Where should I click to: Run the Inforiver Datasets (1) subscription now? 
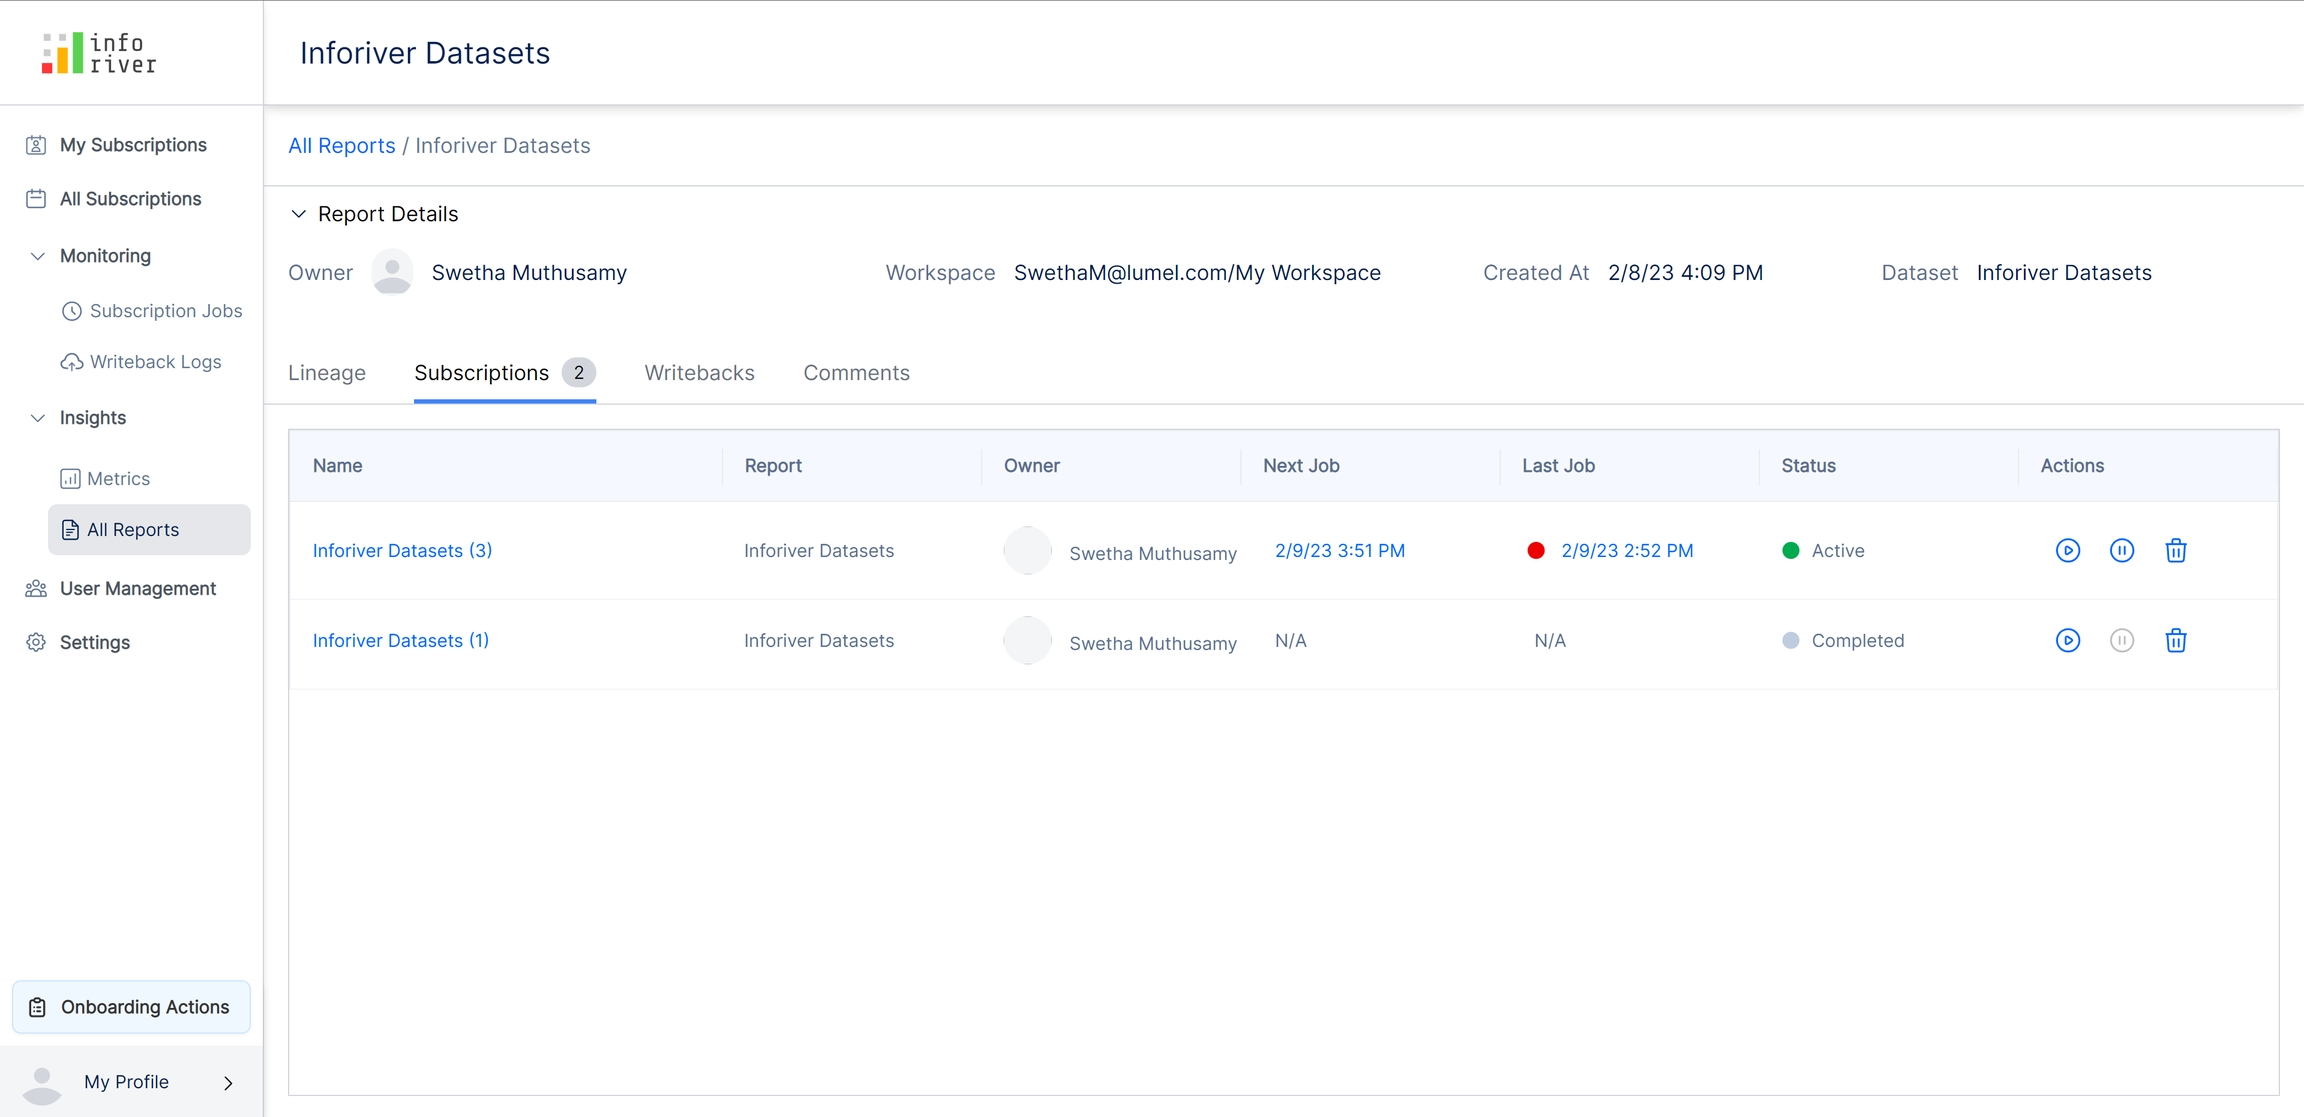[x=2067, y=640]
